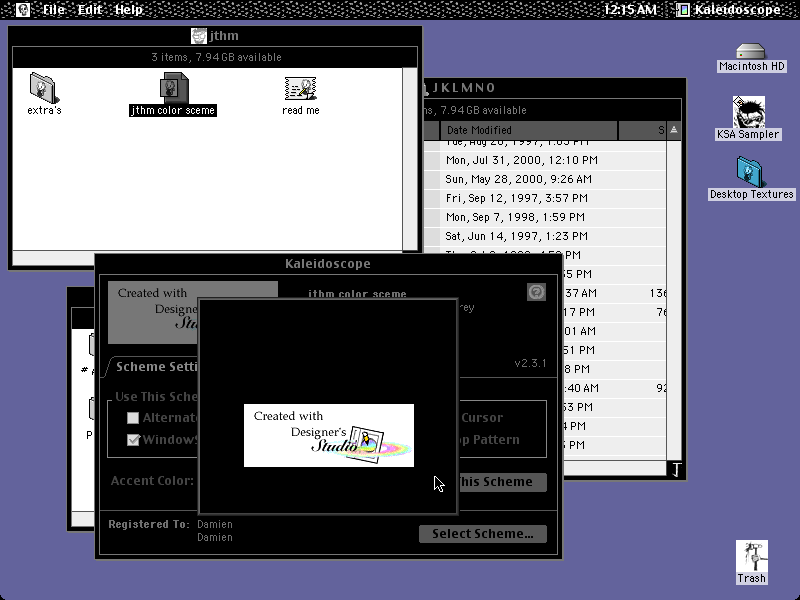This screenshot has height=600, width=800.
Task: Click the jthm window title icon
Action: click(198, 36)
